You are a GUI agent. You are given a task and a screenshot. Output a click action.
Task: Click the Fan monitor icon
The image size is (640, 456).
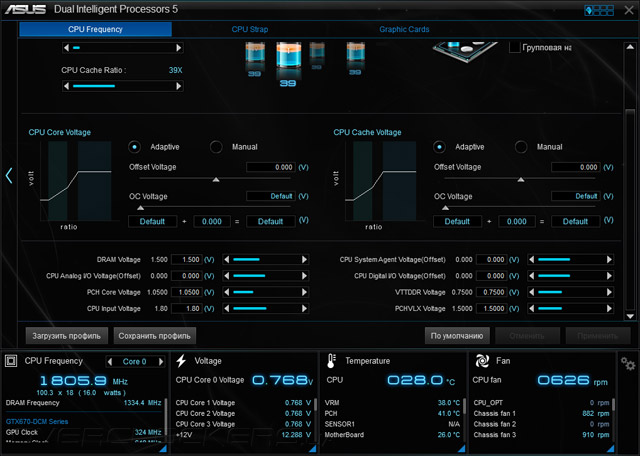click(482, 361)
